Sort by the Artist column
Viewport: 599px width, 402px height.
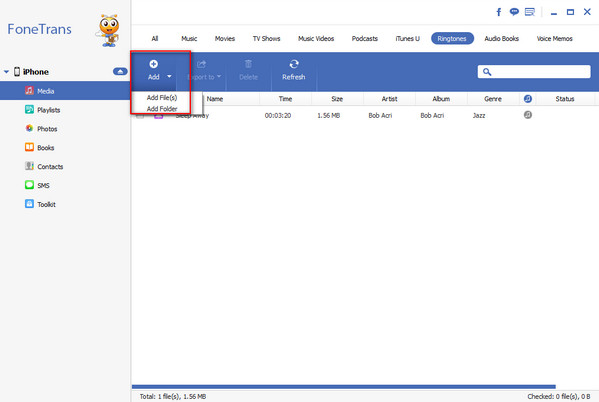tap(389, 99)
